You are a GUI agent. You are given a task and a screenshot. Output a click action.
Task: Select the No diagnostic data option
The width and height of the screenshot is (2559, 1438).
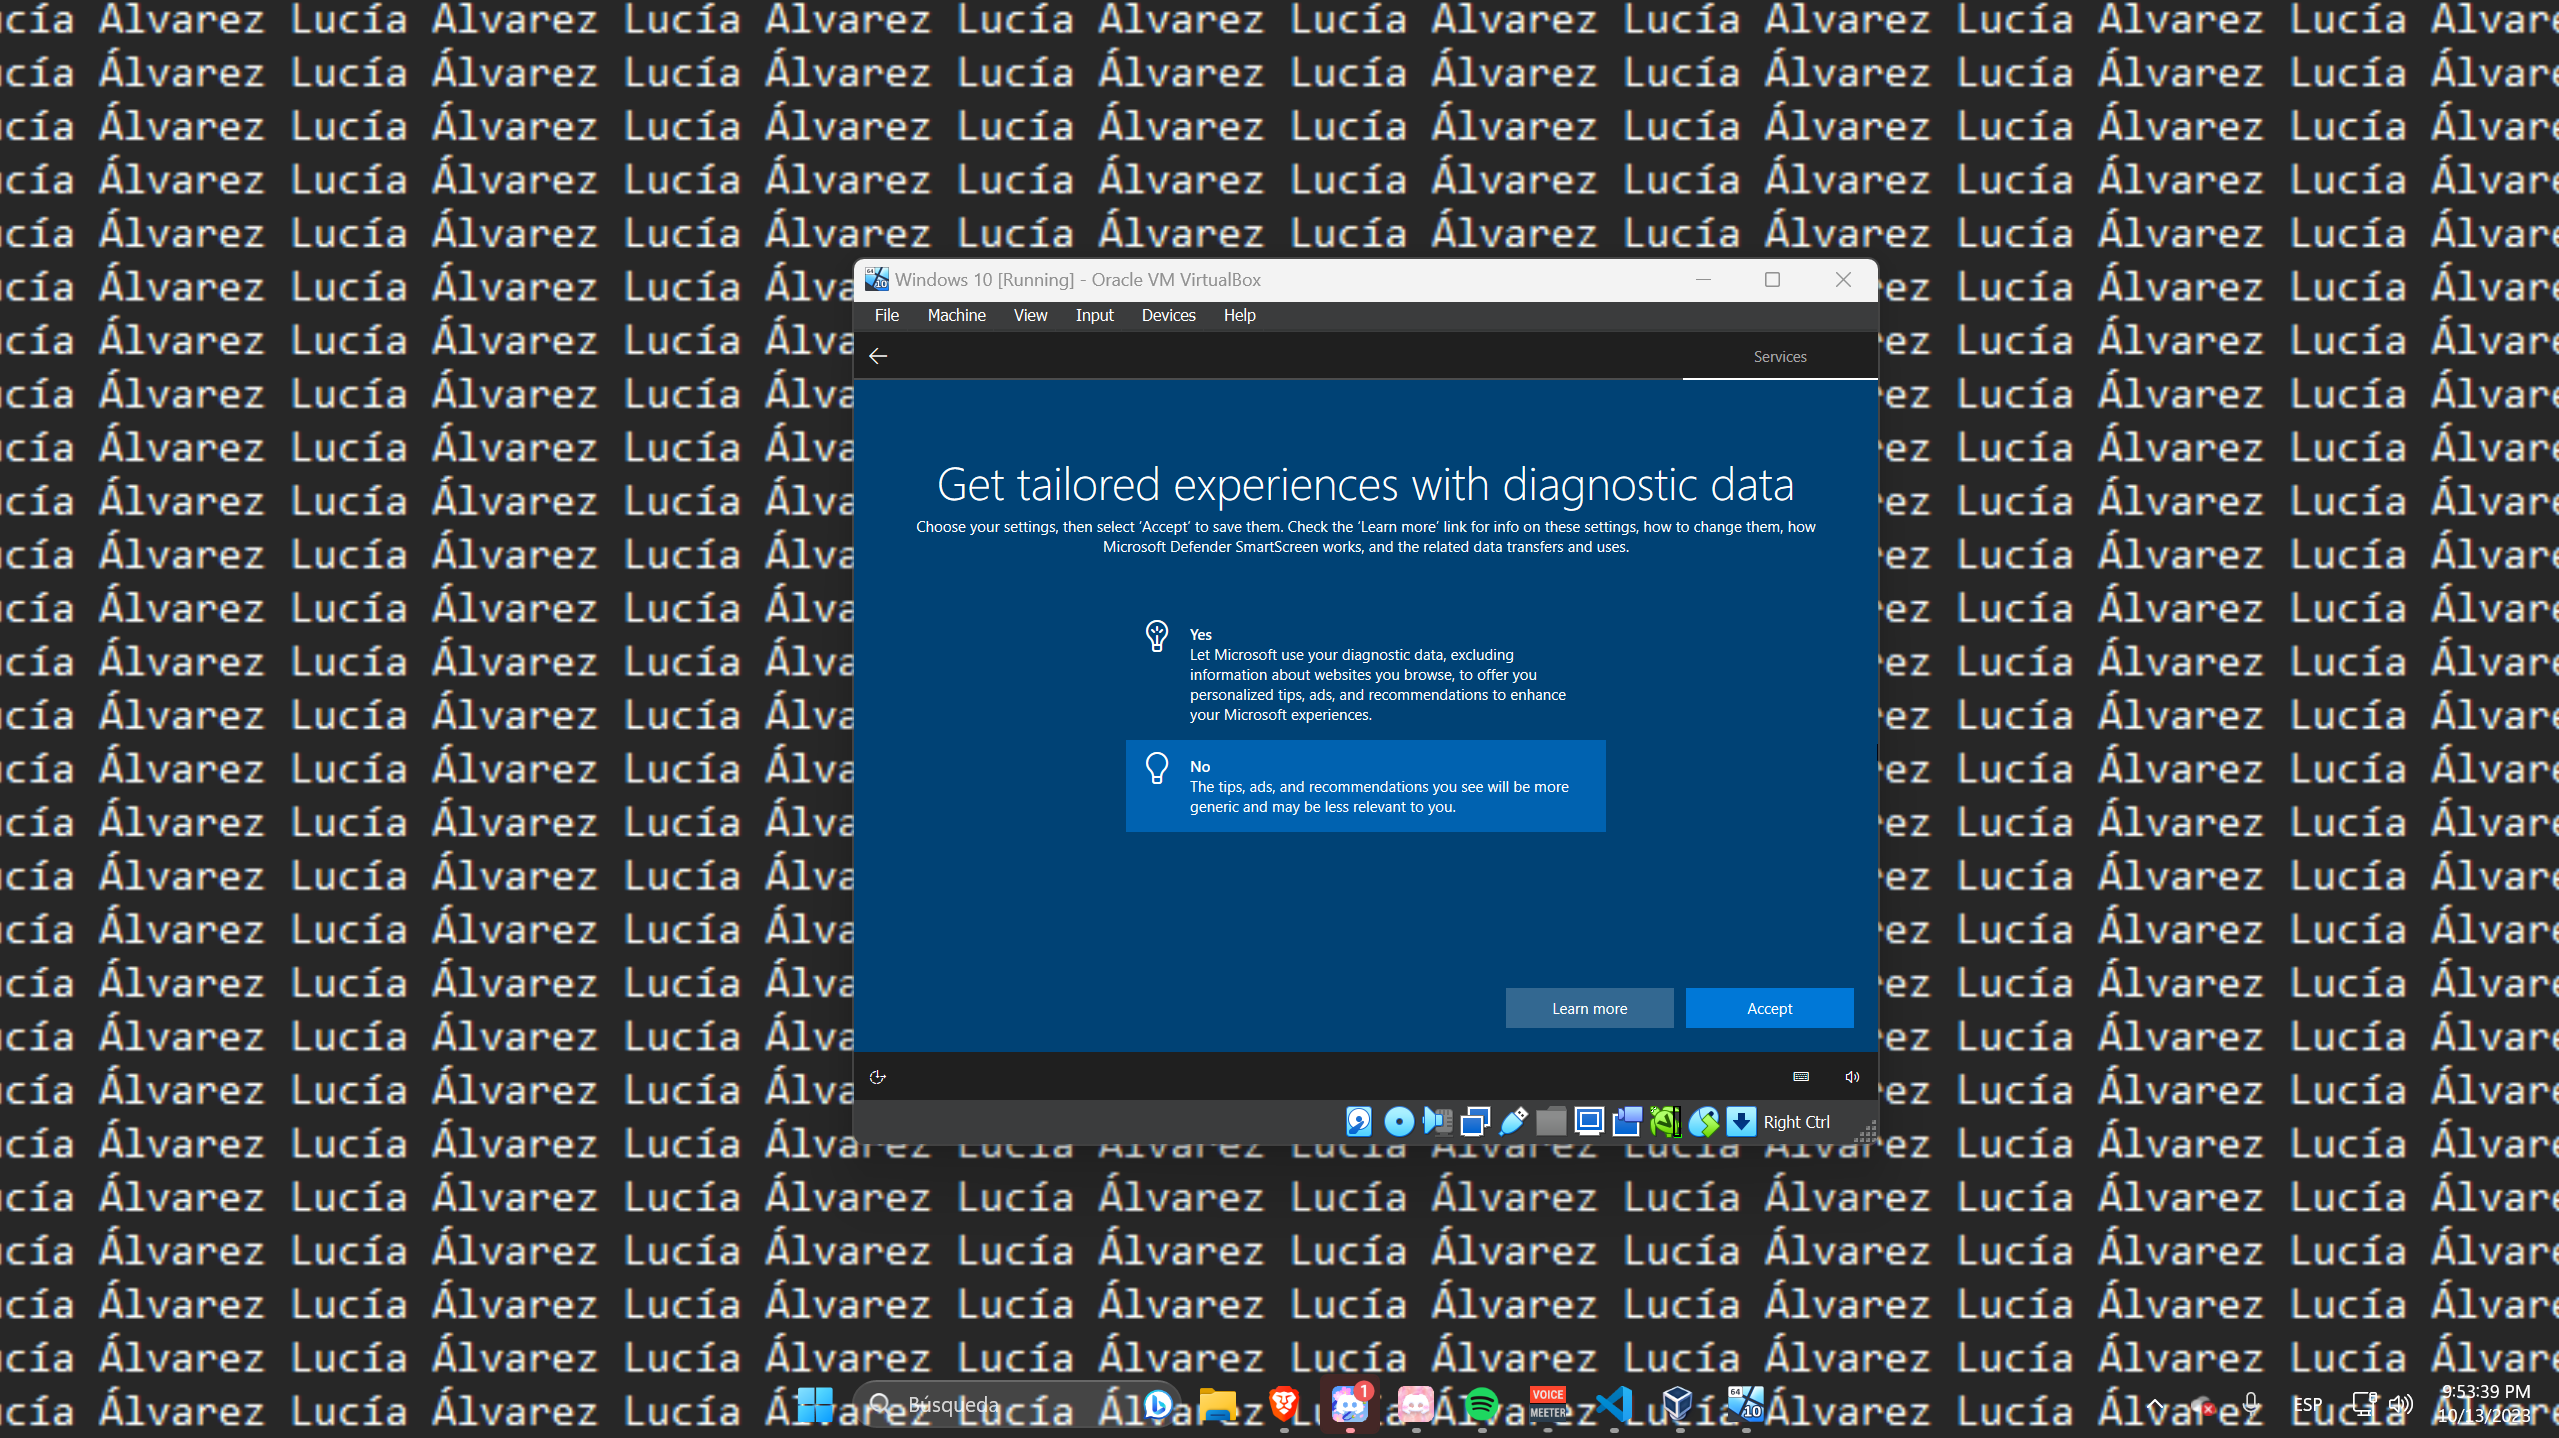[1364, 786]
